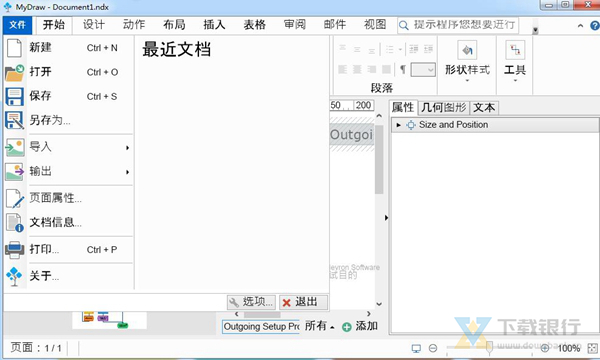Collapse the ribbon with the caret
The height and width of the screenshot is (360, 600).
[x=580, y=26]
